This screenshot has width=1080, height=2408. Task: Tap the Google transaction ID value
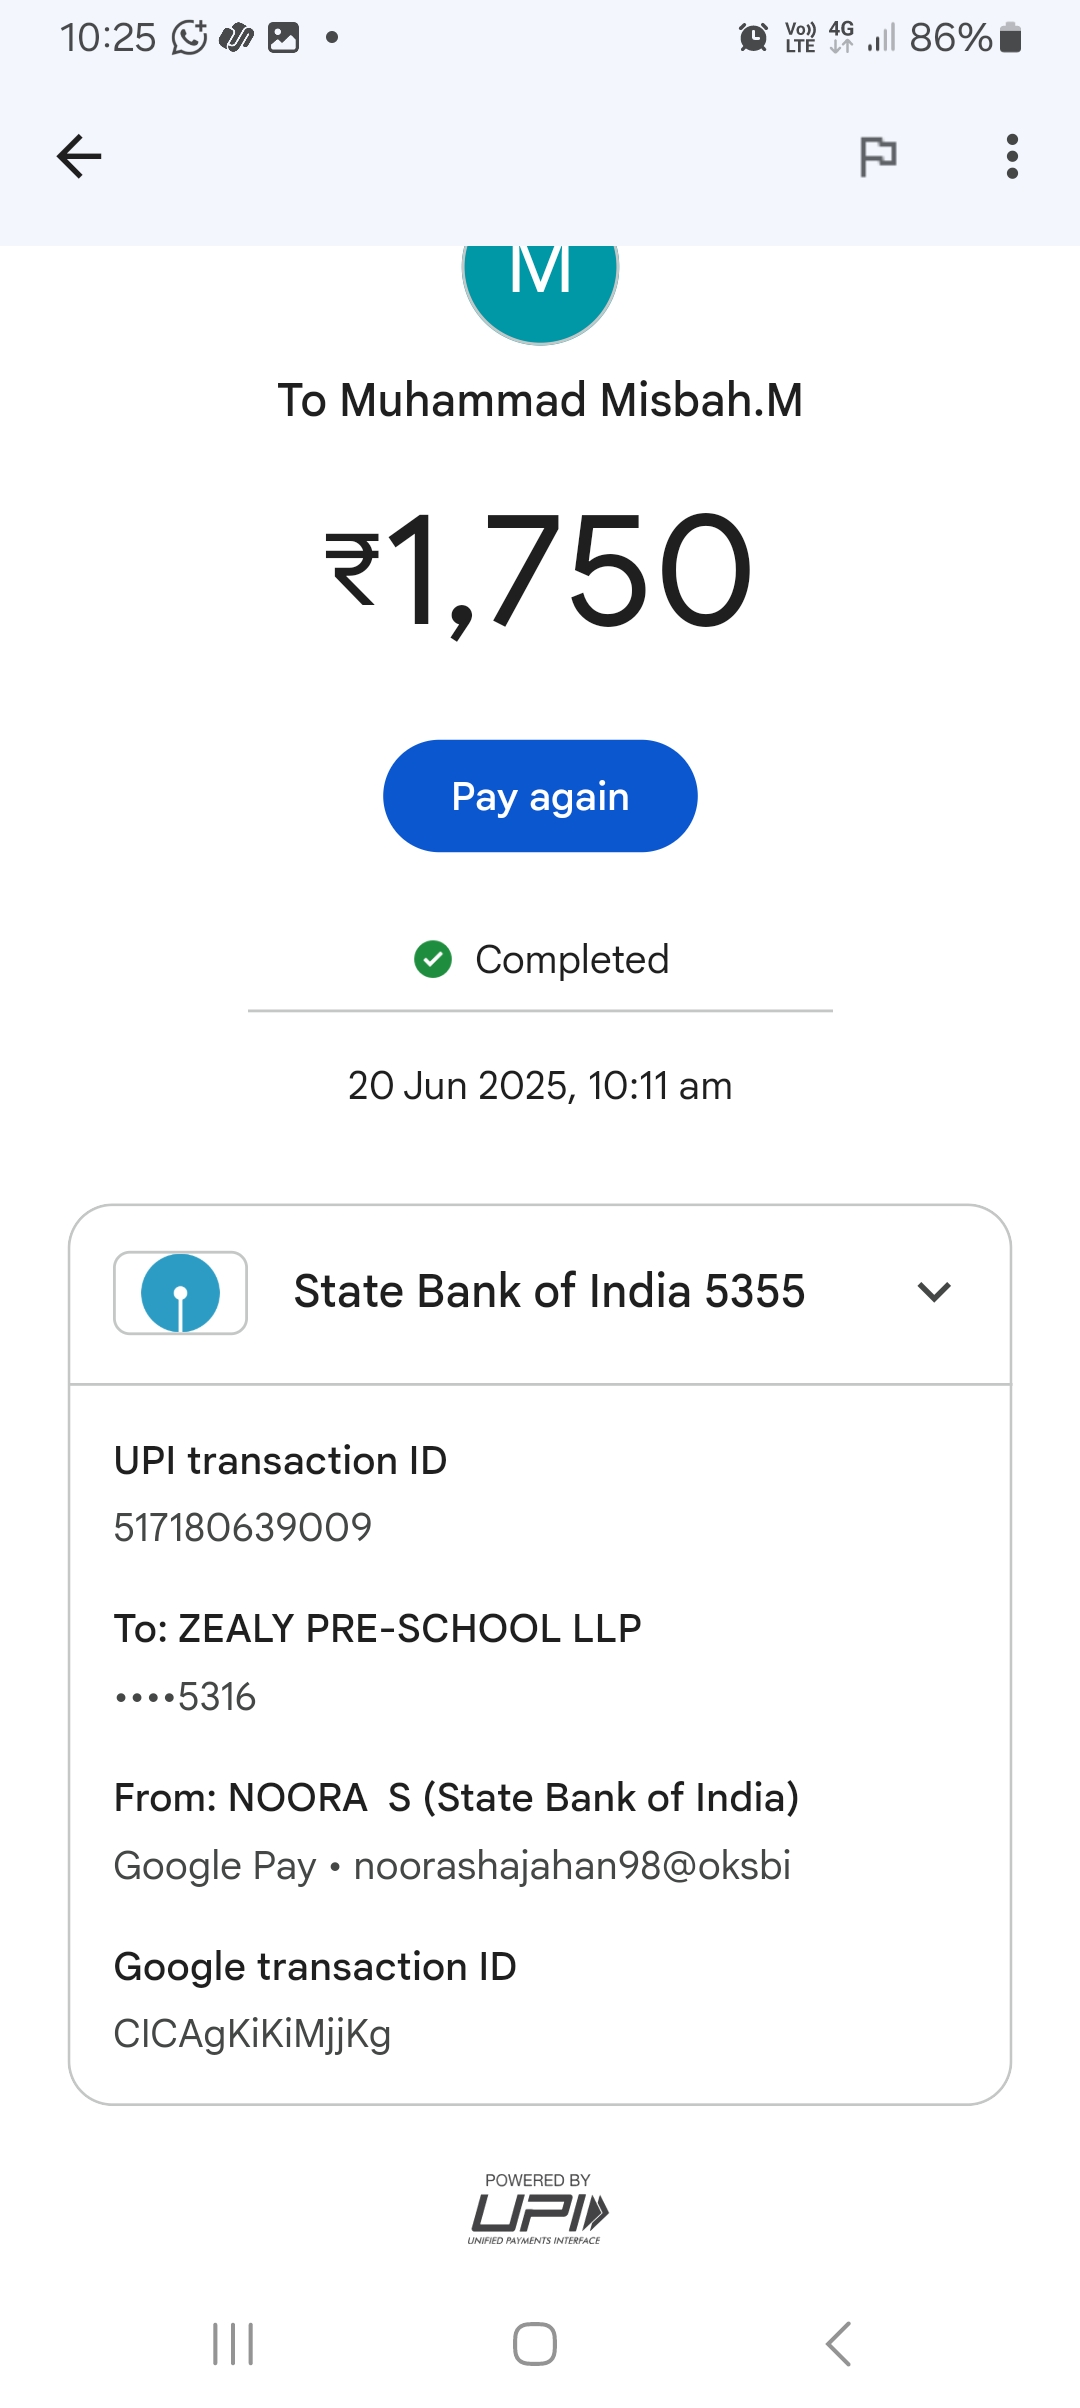click(x=252, y=2034)
